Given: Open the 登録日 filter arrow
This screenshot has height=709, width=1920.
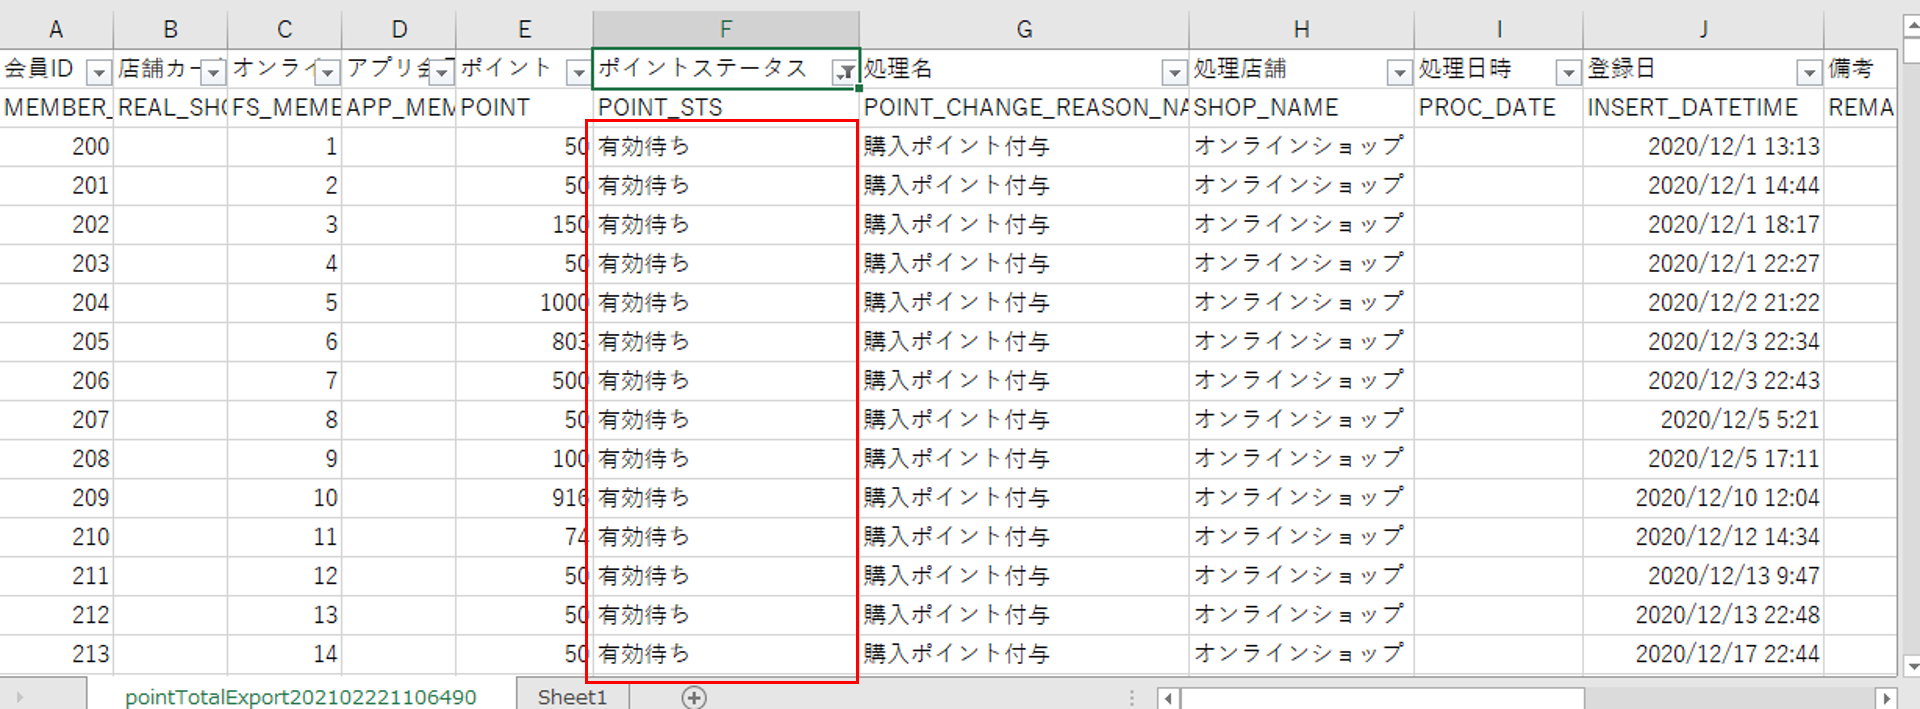Looking at the screenshot, I should click(x=1808, y=72).
